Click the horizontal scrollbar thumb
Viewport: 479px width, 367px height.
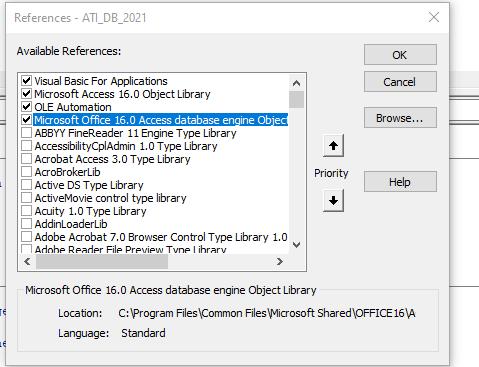point(102,262)
